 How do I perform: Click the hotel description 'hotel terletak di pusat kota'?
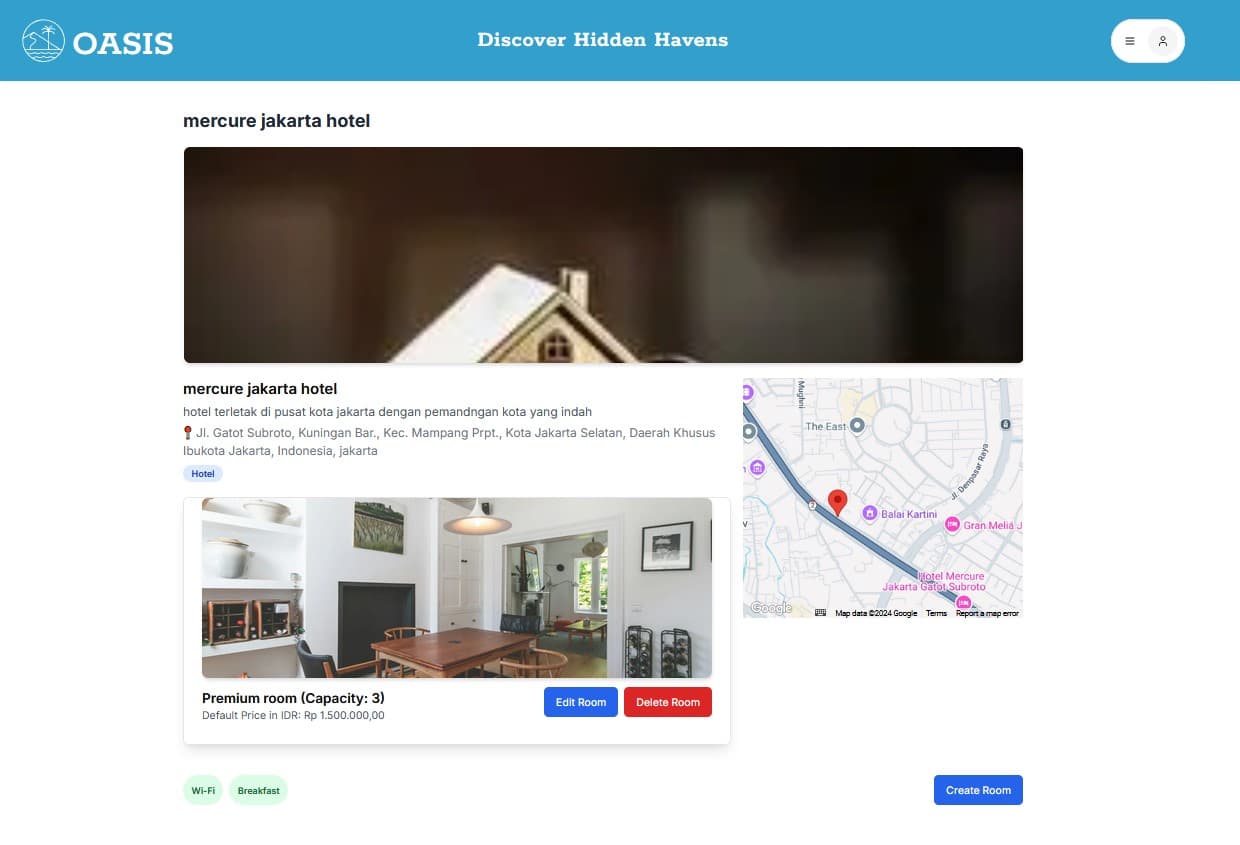pos(388,412)
